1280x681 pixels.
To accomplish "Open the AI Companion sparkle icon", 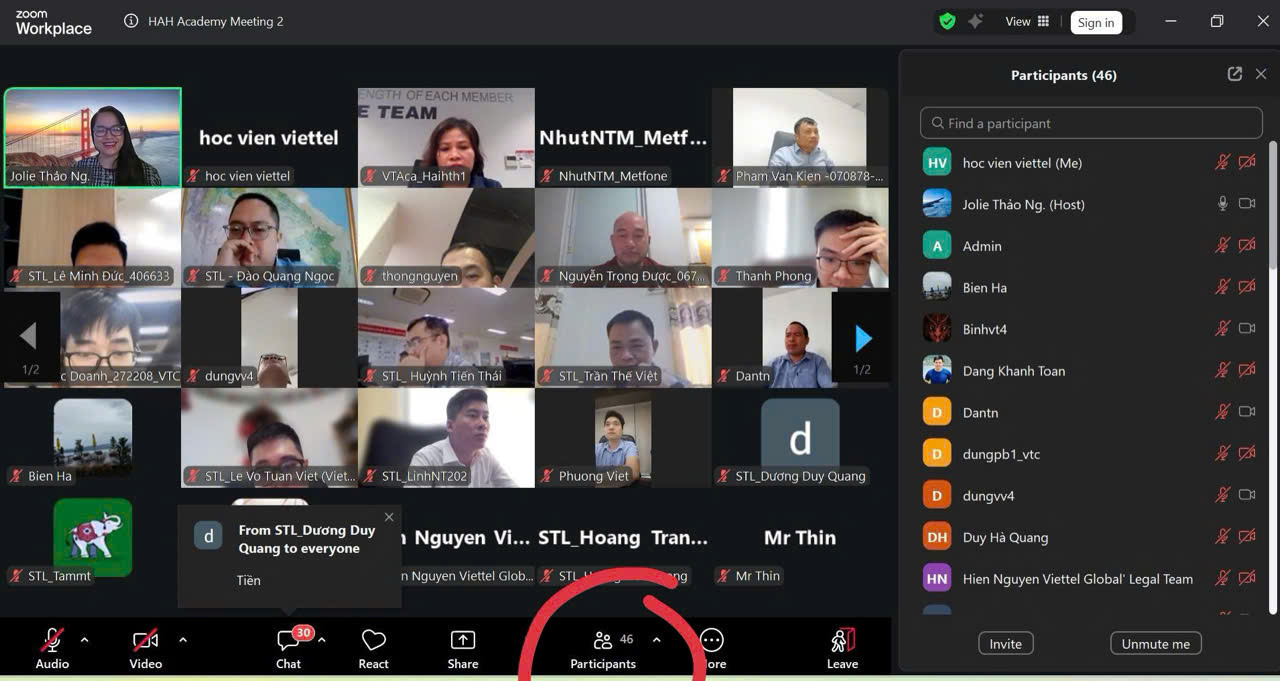I will tap(975, 21).
